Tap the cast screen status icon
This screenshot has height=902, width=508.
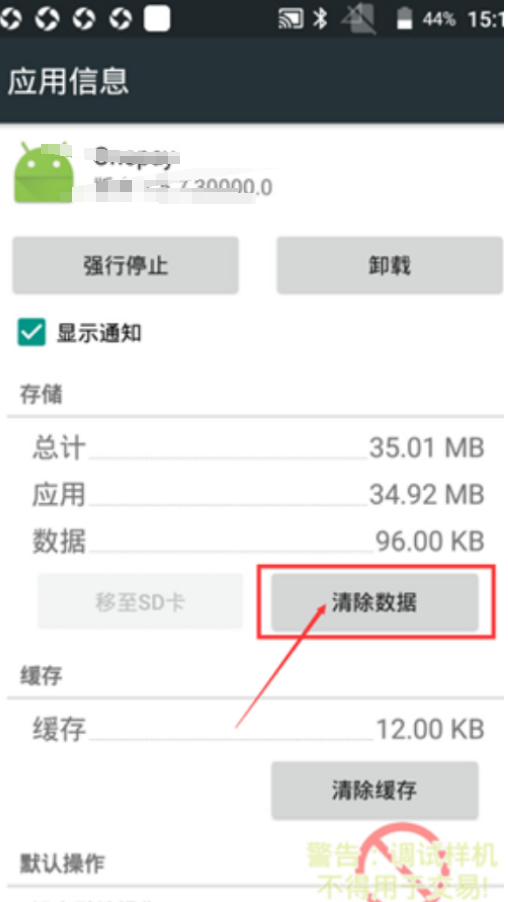pyautogui.click(x=291, y=18)
